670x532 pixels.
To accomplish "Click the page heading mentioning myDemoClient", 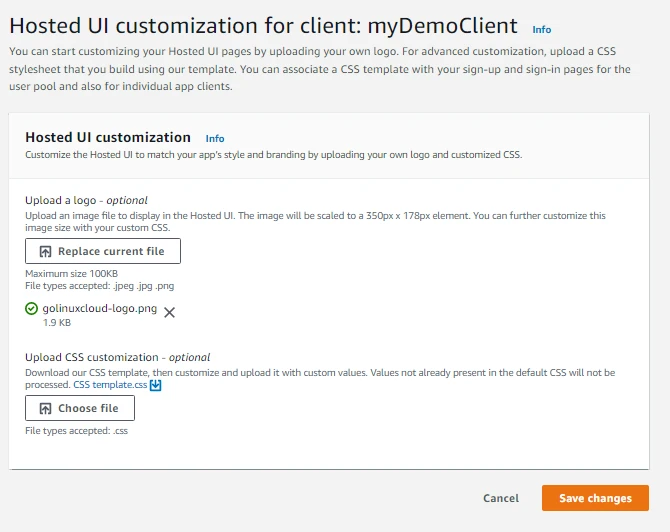I will 263,27.
